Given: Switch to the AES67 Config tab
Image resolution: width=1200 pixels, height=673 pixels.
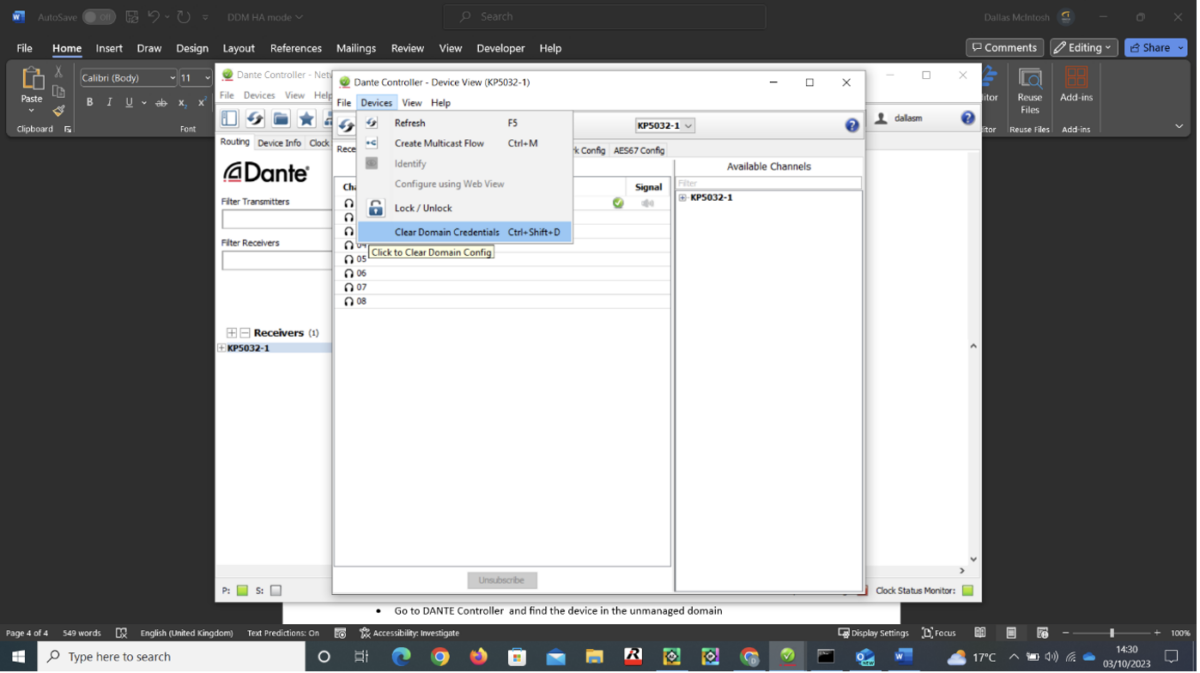Looking at the screenshot, I should point(639,150).
